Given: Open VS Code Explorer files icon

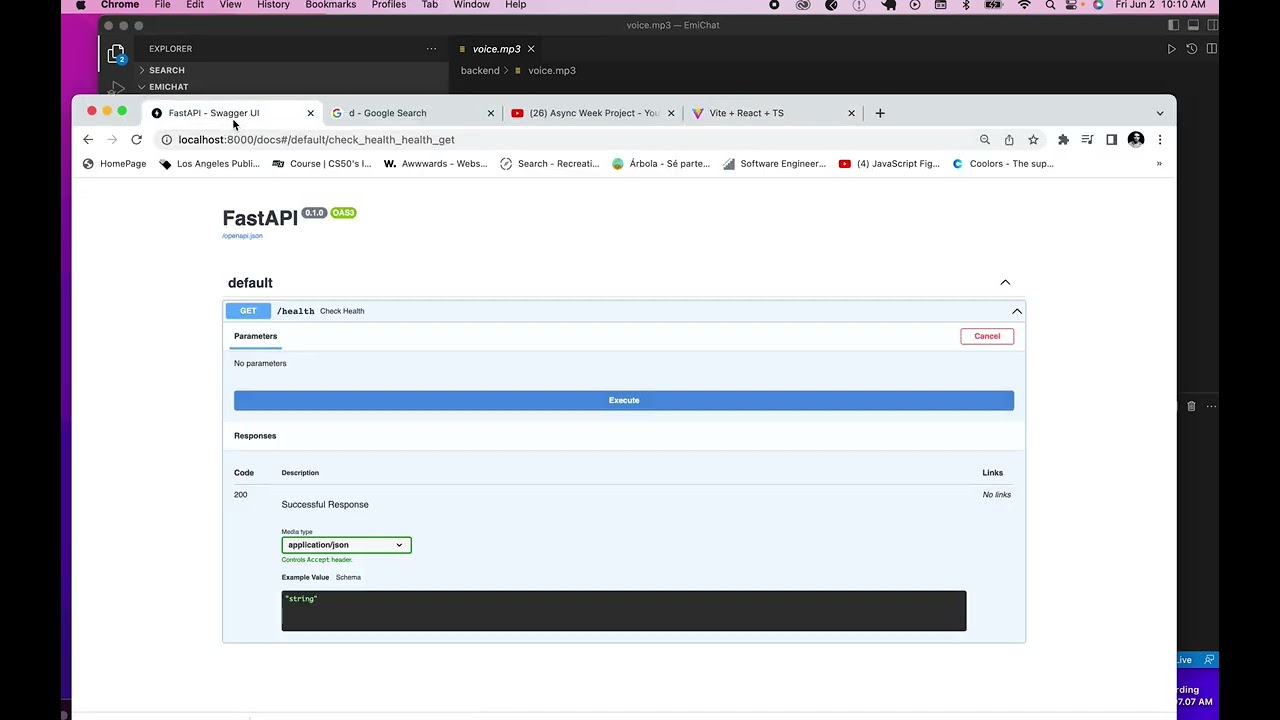Looking at the screenshot, I should (x=116, y=54).
